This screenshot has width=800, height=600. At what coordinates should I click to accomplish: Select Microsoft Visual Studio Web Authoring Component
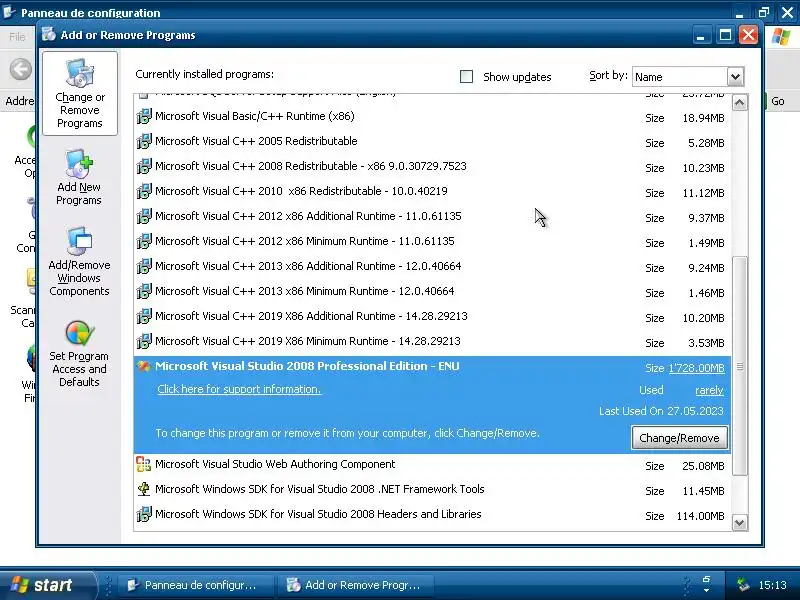click(432, 464)
